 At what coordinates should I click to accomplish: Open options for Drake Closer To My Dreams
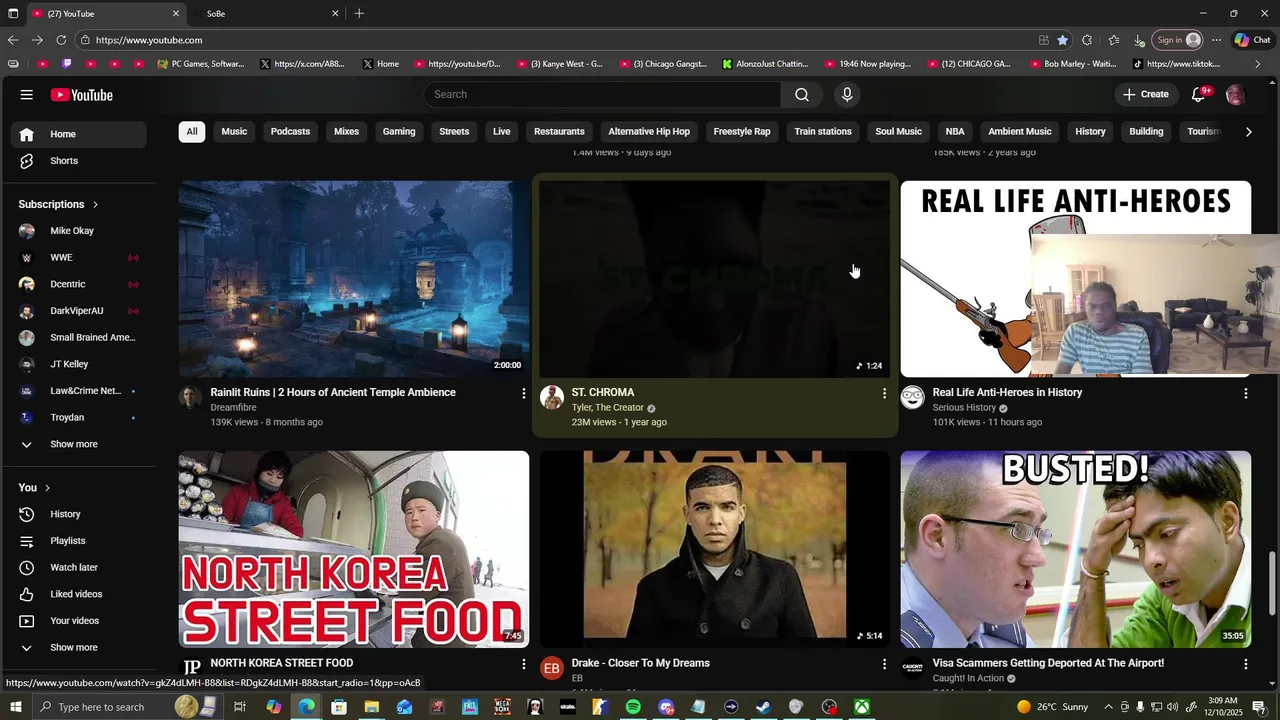(x=884, y=664)
